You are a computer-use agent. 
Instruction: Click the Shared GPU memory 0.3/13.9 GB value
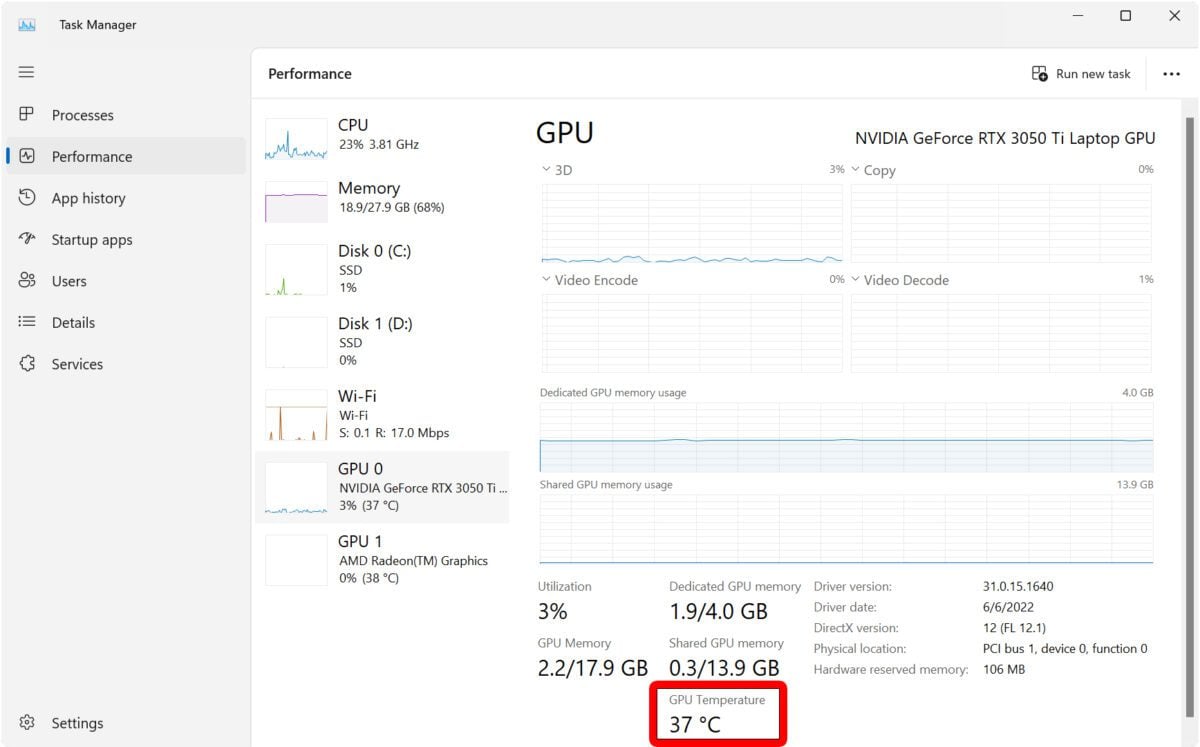click(x=724, y=667)
